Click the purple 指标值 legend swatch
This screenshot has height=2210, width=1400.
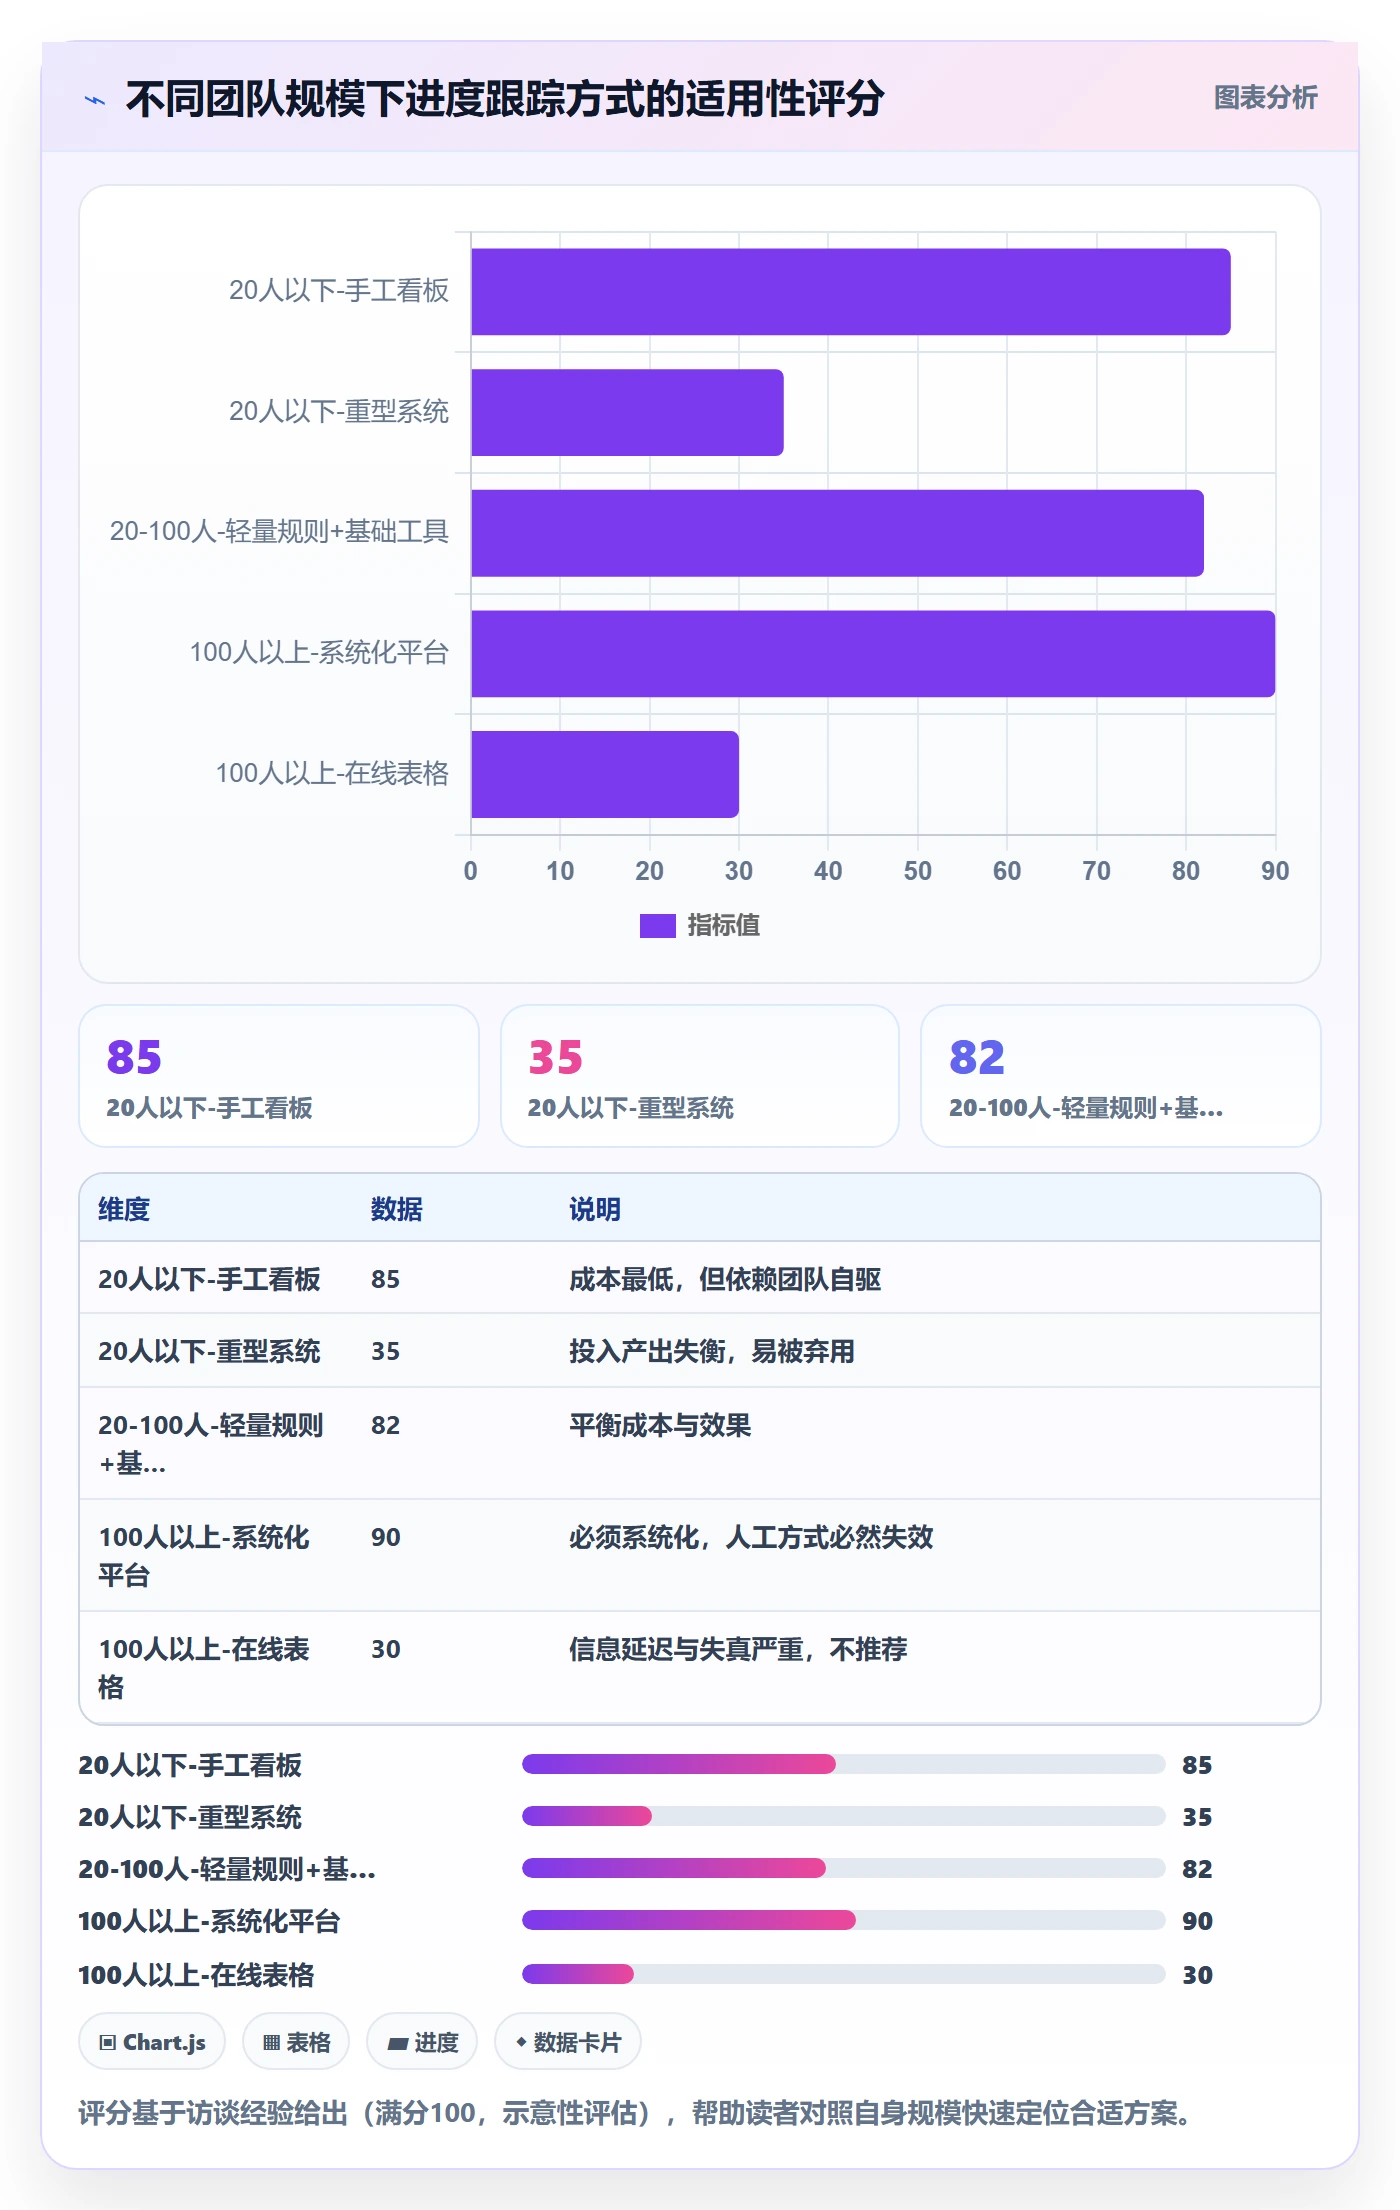[x=658, y=926]
